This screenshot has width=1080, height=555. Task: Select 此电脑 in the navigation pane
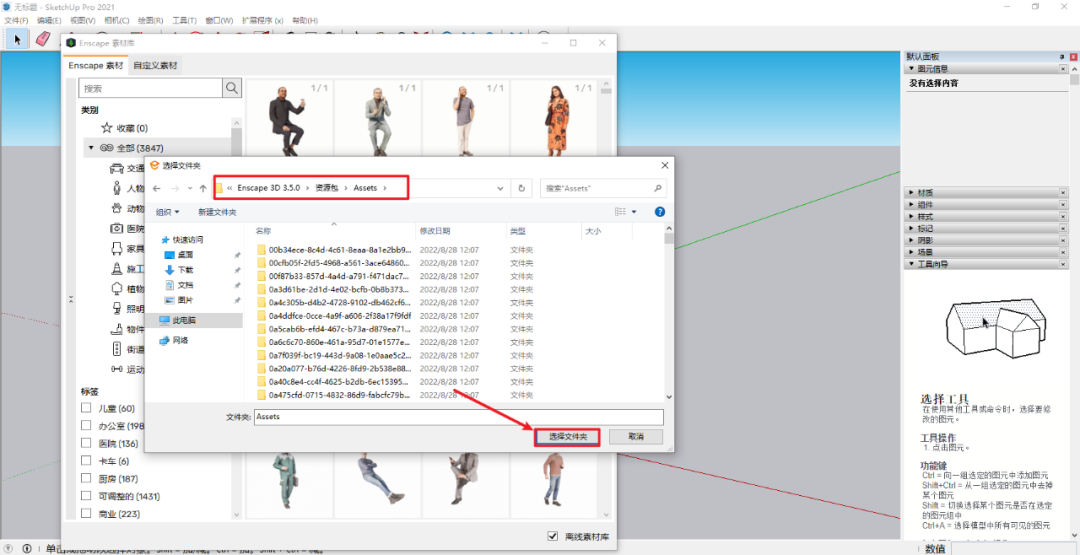184,320
